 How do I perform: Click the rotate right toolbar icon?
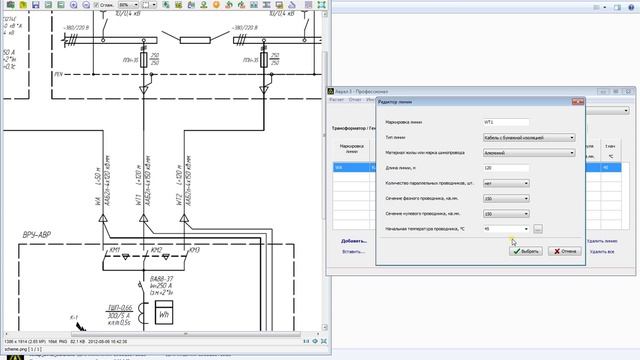242,4
